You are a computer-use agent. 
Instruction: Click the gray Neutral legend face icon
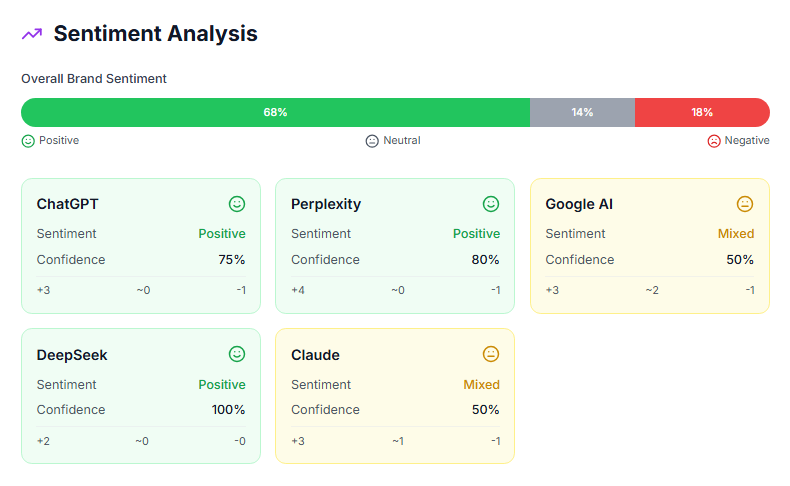[x=372, y=141]
